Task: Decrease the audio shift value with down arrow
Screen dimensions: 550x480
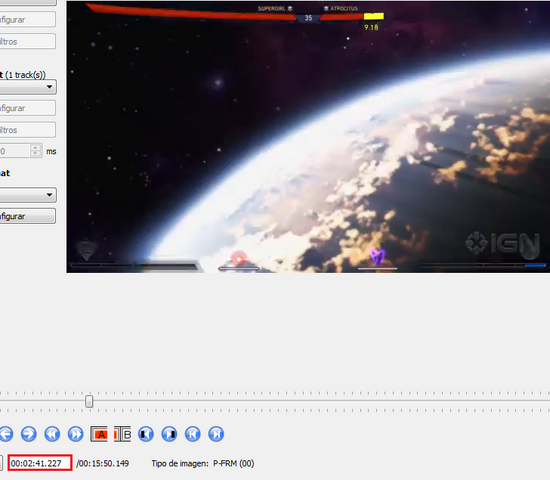Action: pyautogui.click(x=35, y=154)
